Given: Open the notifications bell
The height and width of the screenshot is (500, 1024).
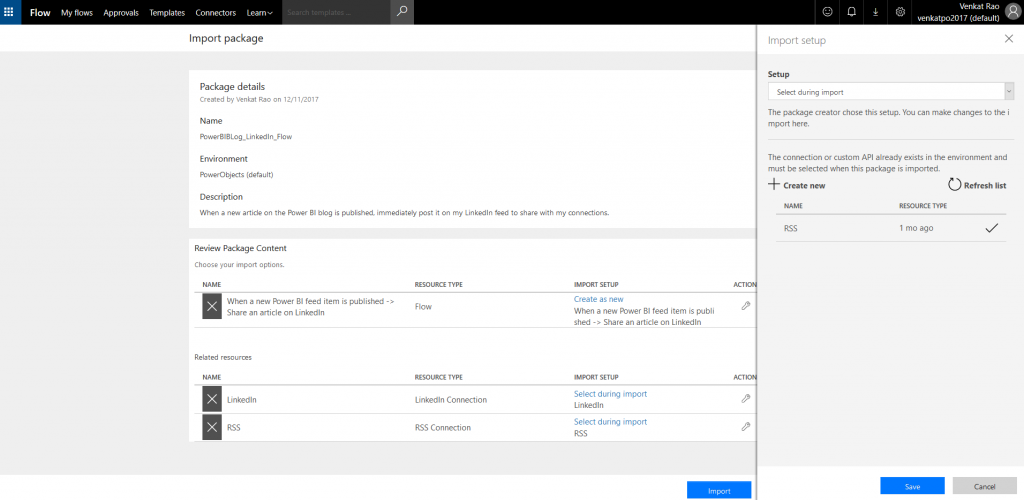Looking at the screenshot, I should tap(851, 12).
